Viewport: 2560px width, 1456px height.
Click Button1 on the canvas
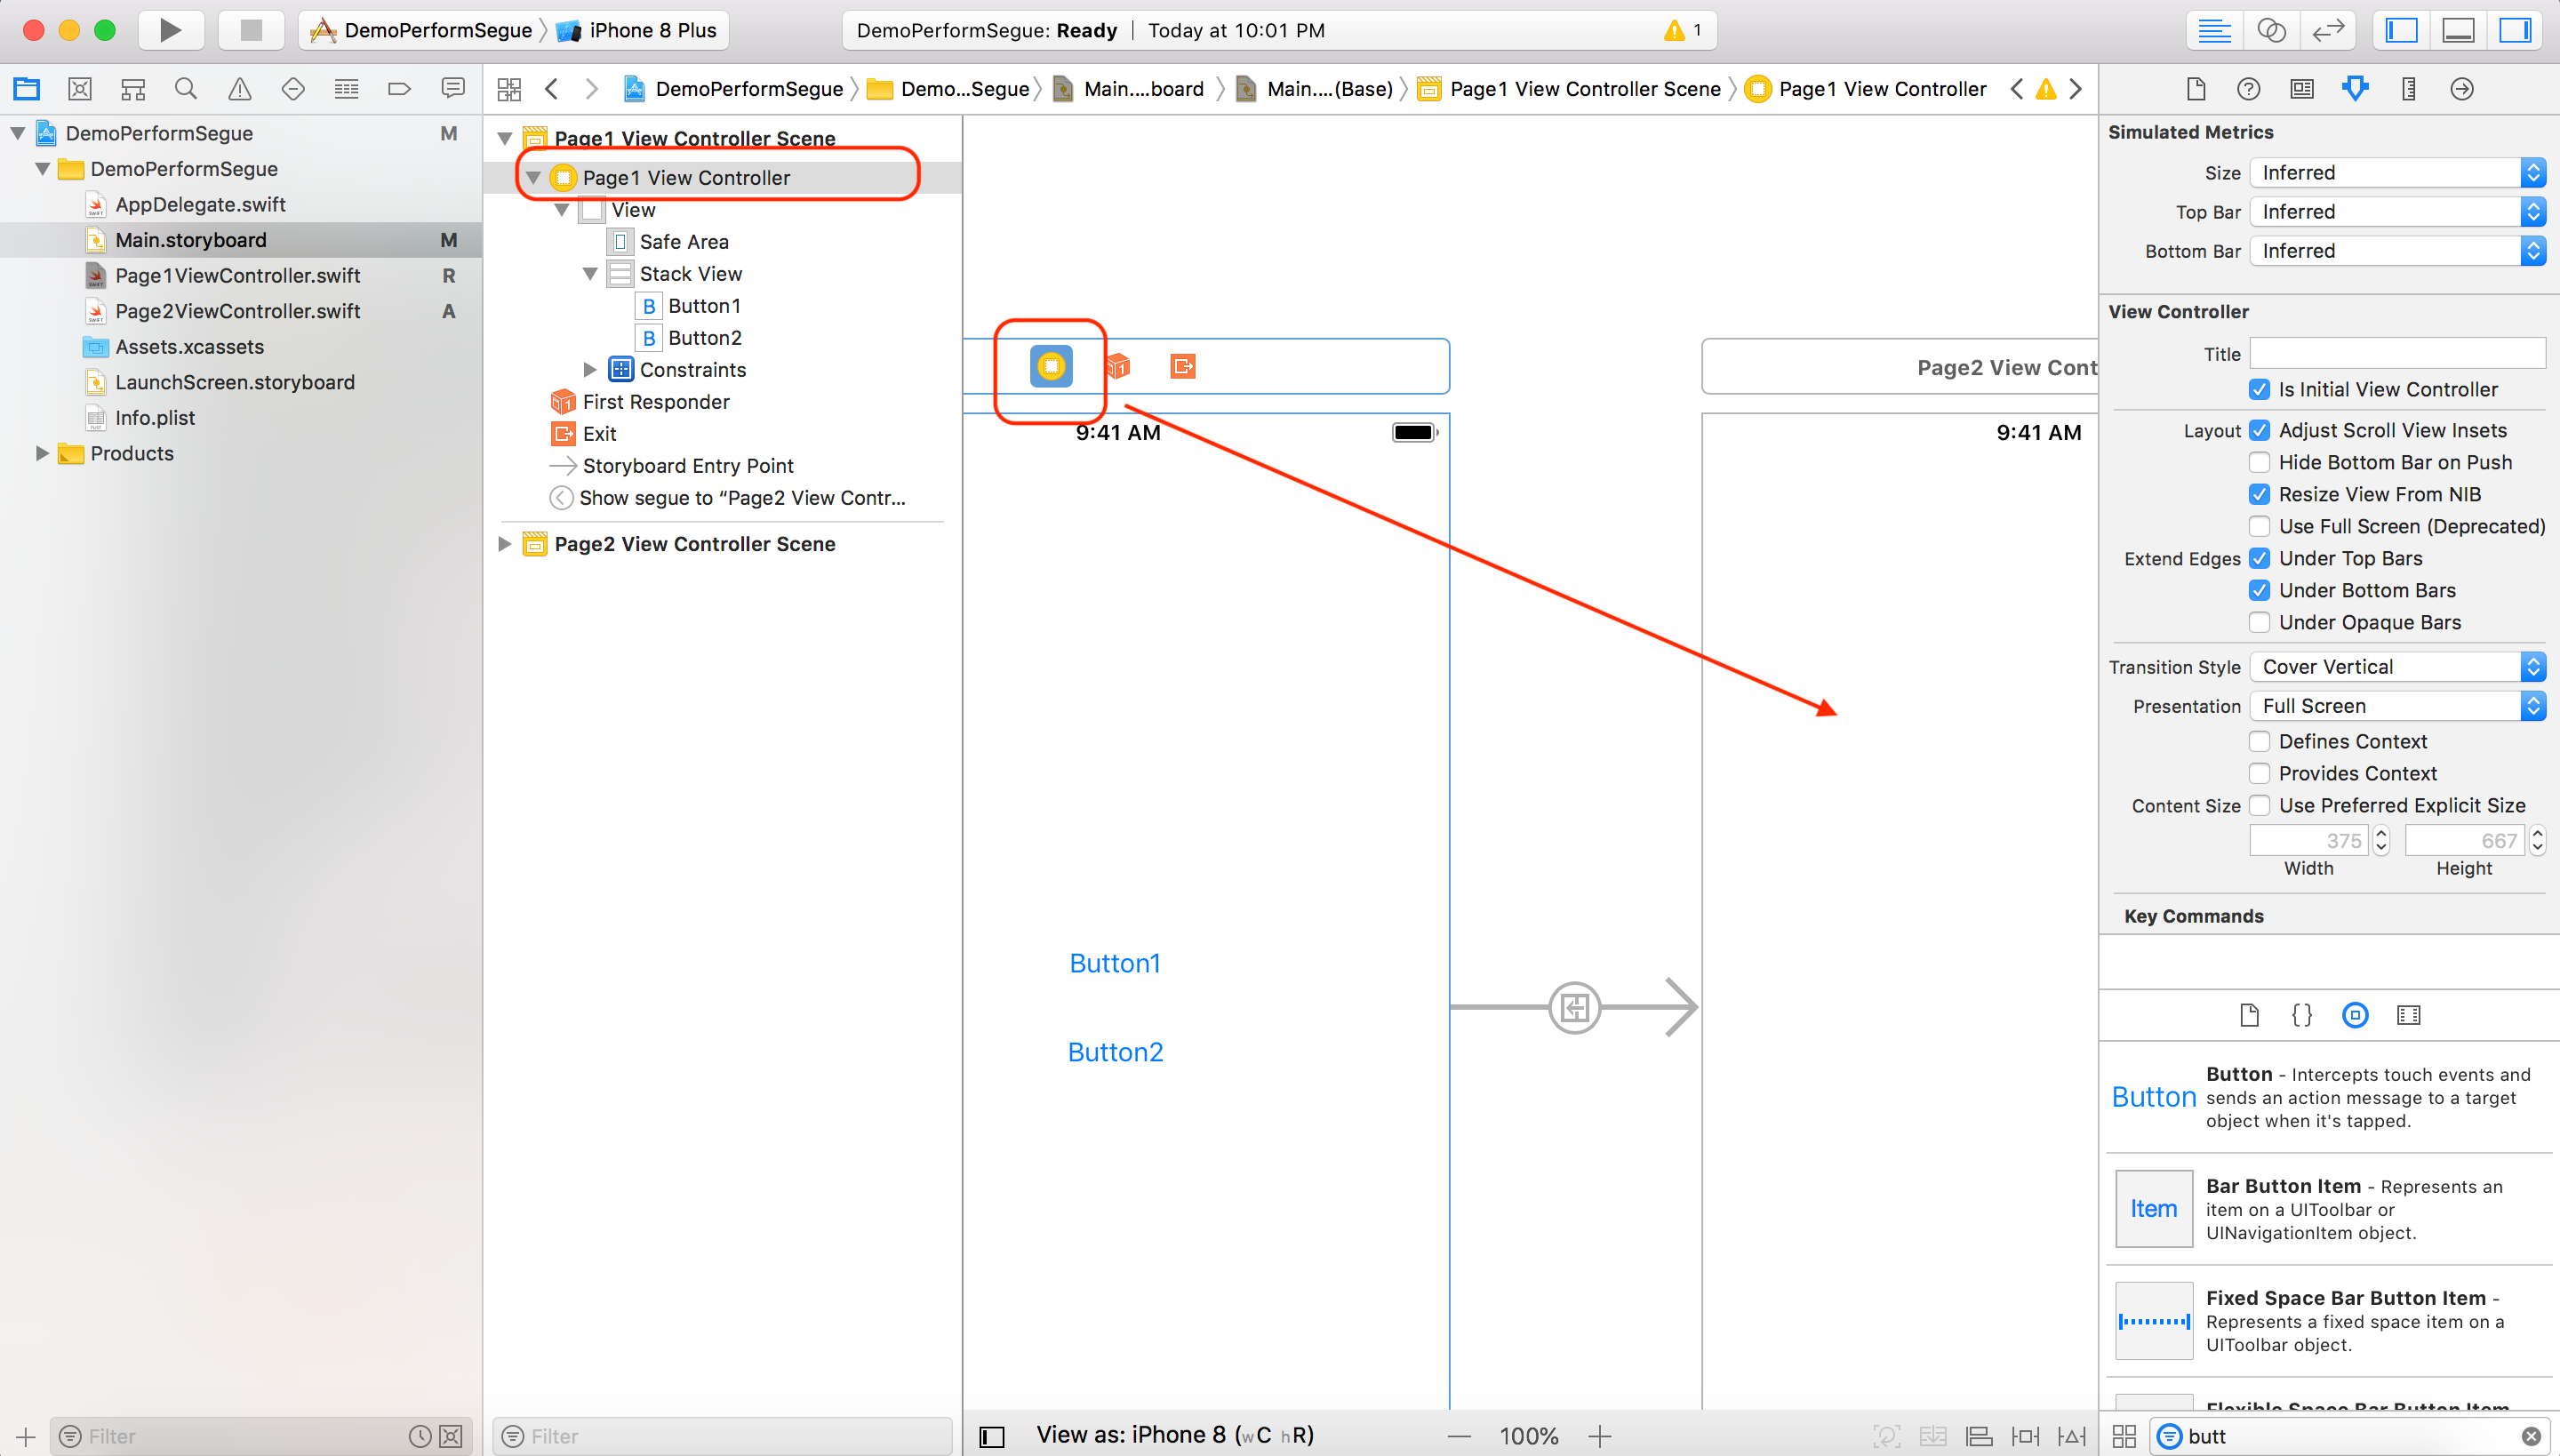(x=1114, y=963)
